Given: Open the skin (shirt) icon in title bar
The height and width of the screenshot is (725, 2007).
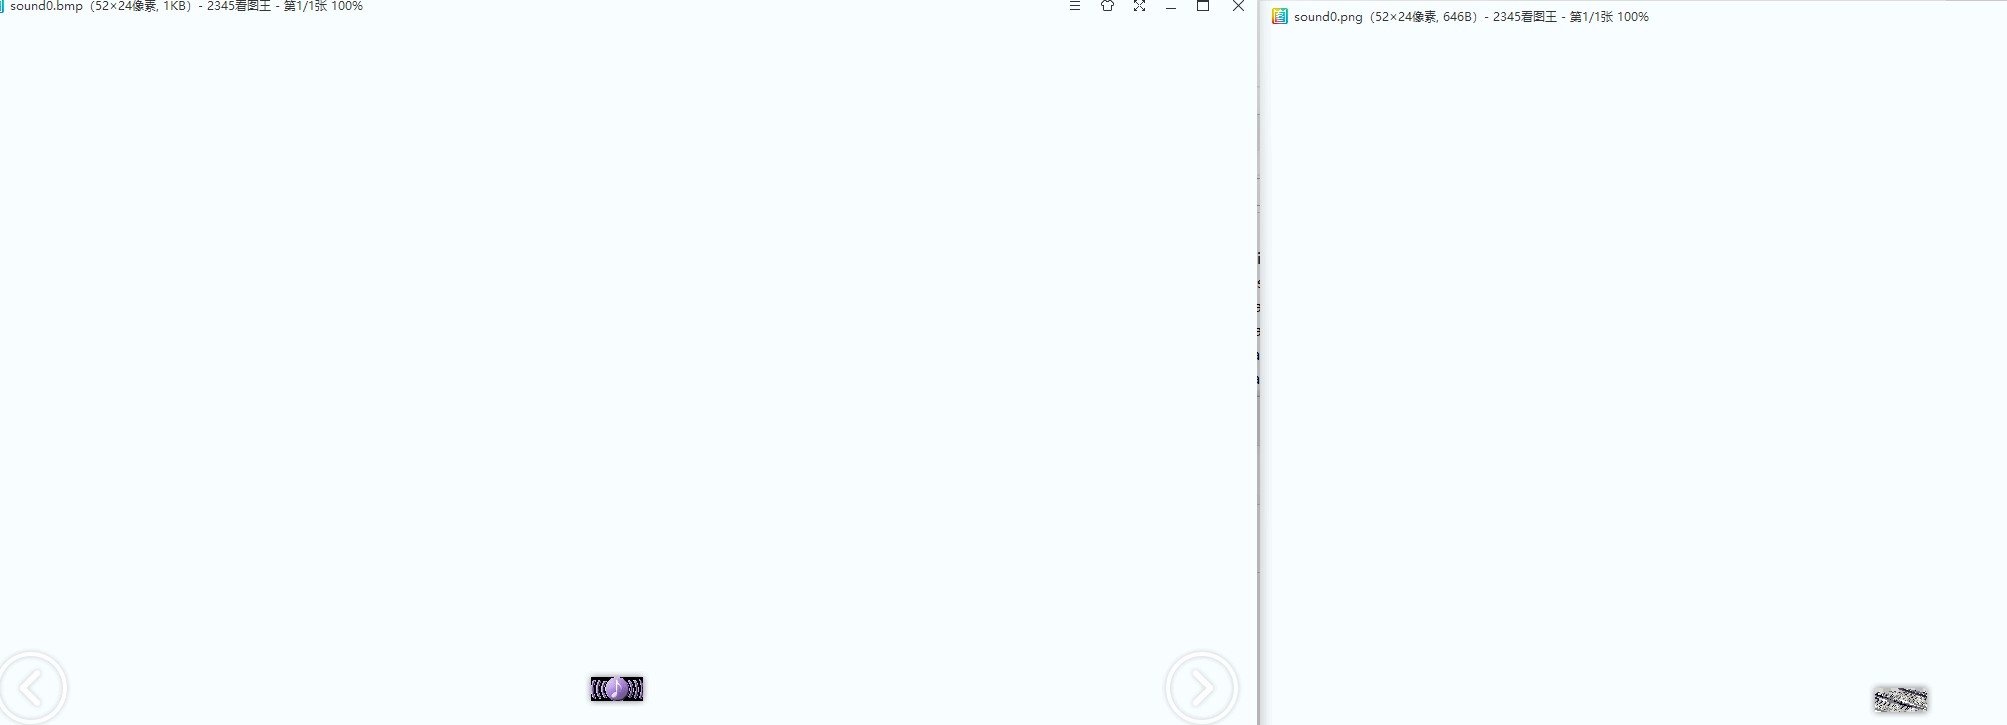Looking at the screenshot, I should pos(1107,6).
